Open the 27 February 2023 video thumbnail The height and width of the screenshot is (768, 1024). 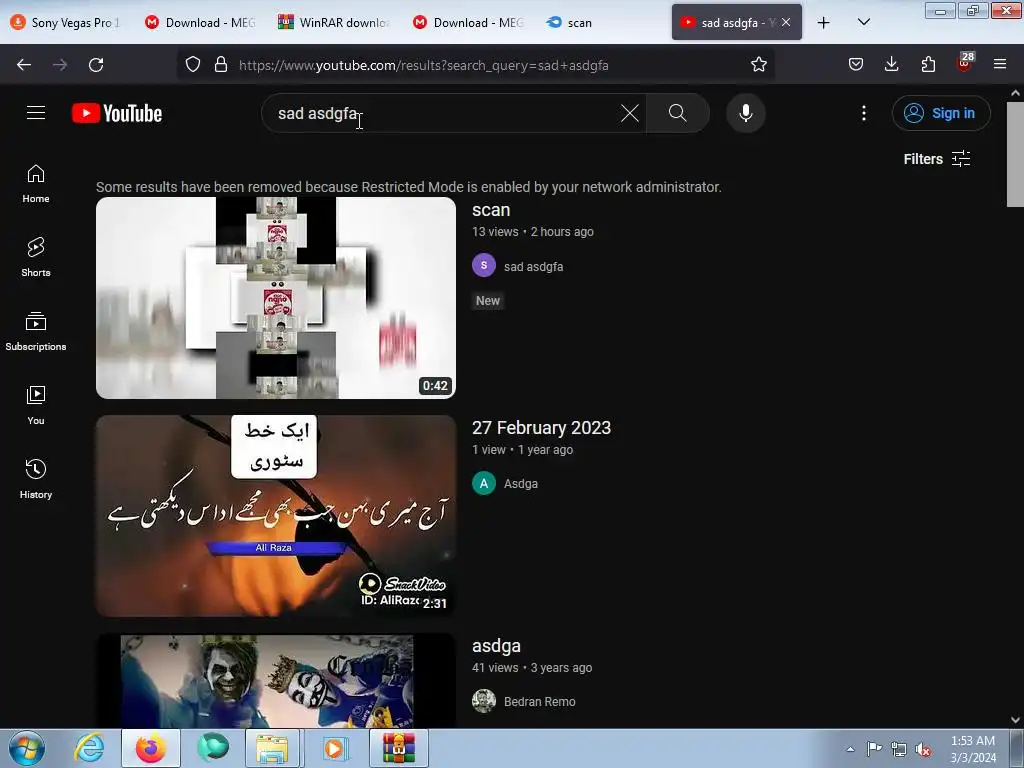point(276,516)
